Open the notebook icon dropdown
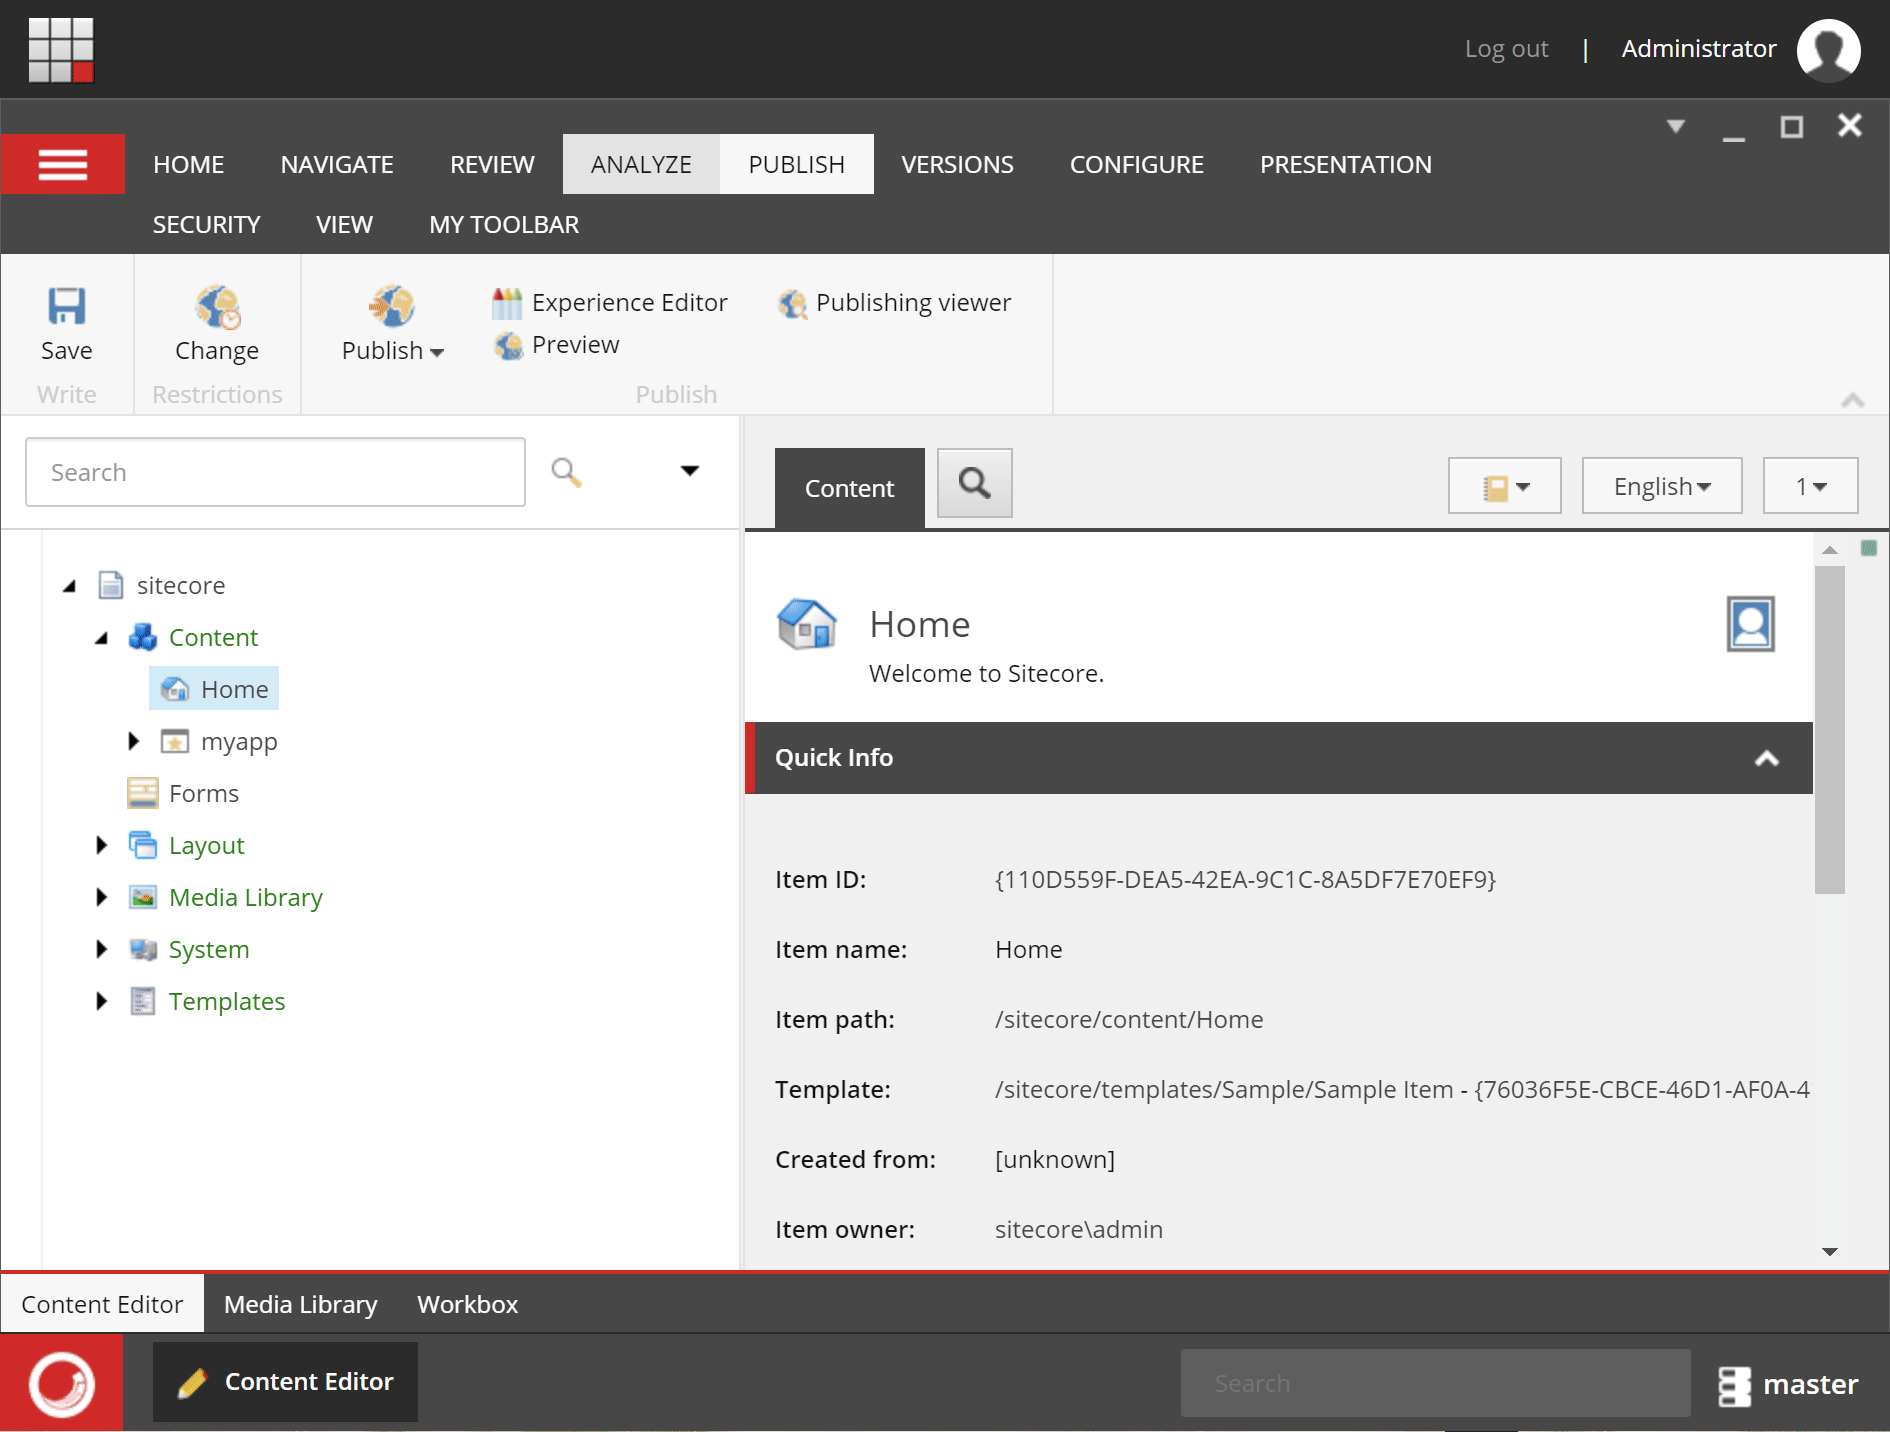 (1504, 486)
